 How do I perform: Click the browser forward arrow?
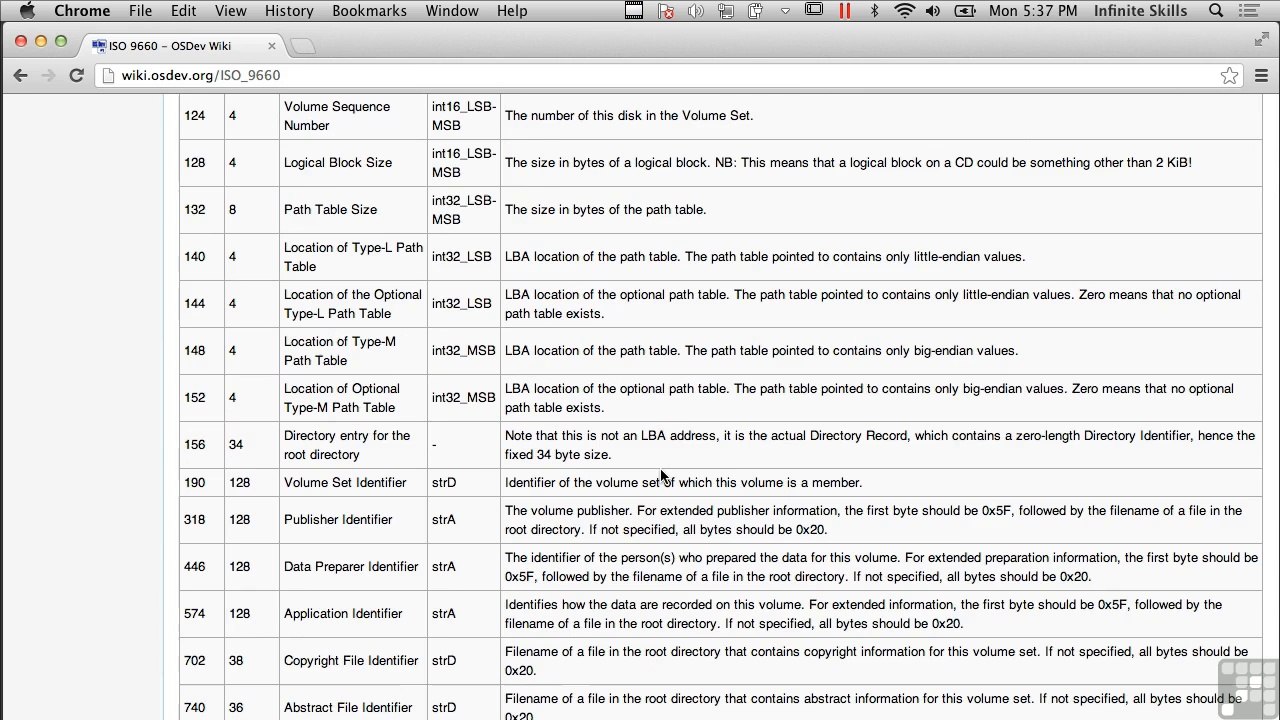click(48, 75)
